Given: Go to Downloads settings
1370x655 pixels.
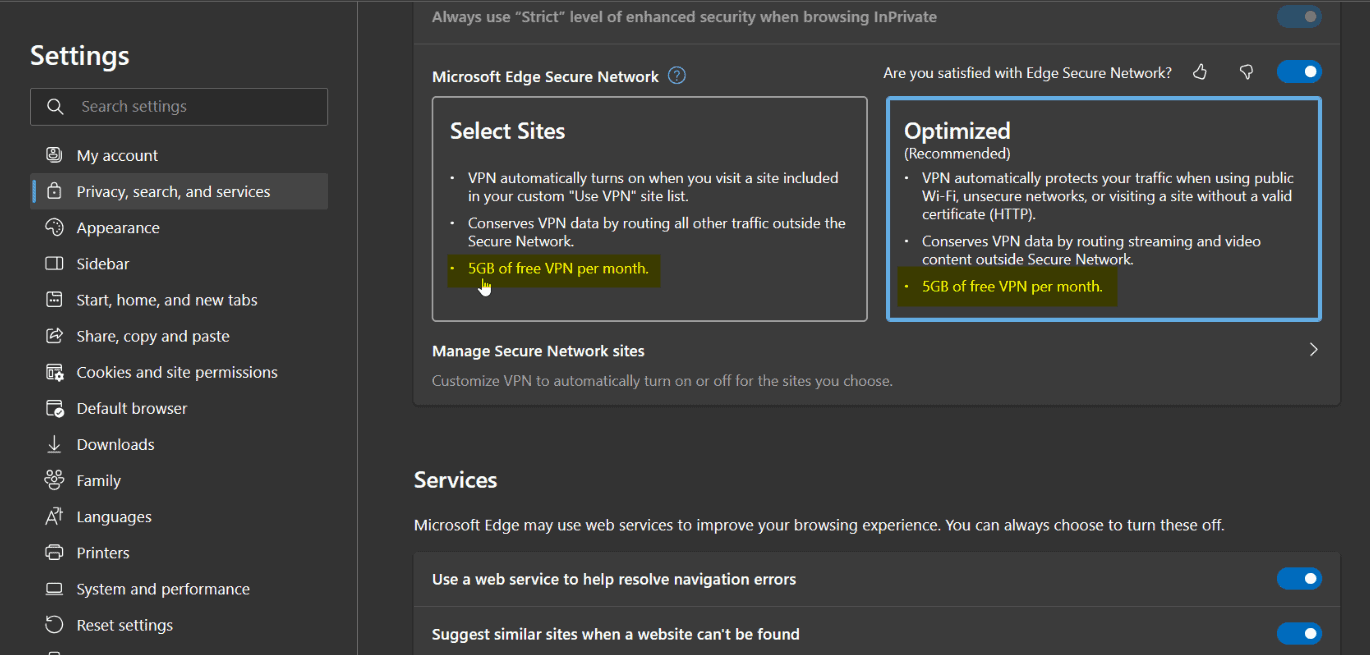Looking at the screenshot, I should pos(179,444).
